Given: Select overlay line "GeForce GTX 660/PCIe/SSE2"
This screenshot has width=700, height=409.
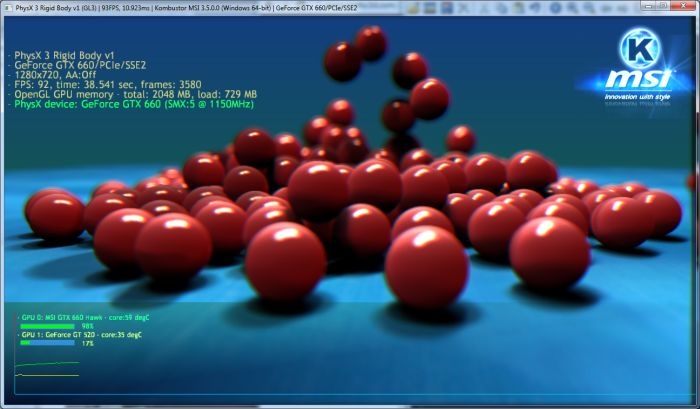Looking at the screenshot, I should pos(80,65).
